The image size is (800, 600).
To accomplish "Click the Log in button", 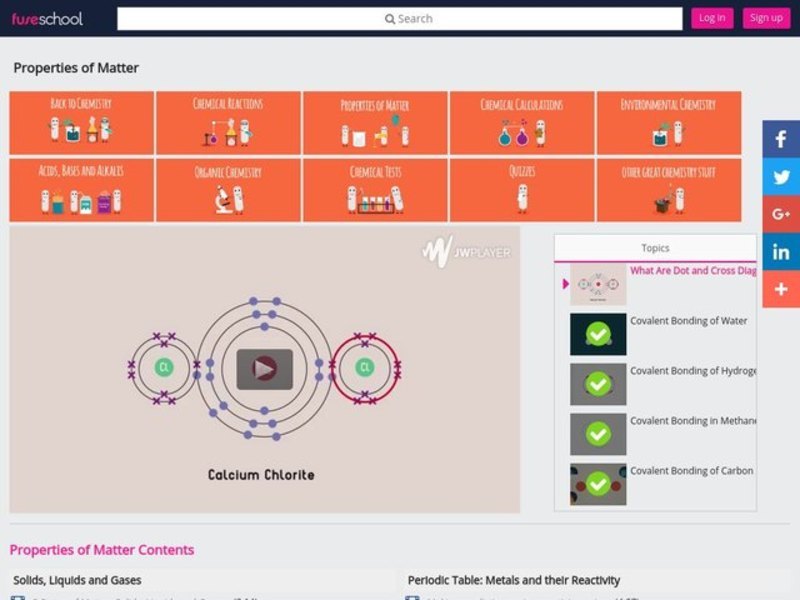I will [712, 18].
